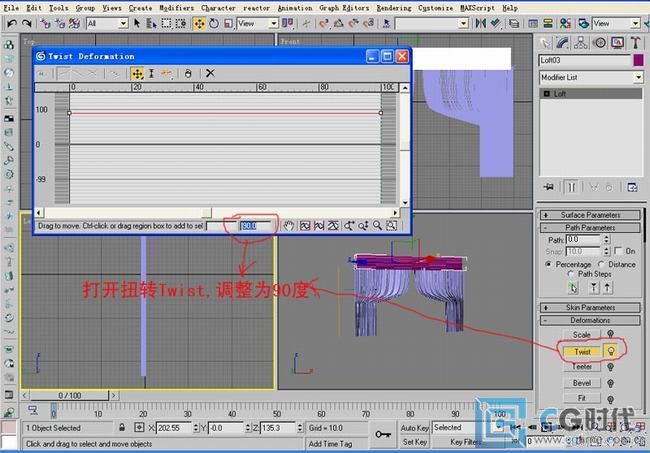Click Show End Result toggle icon
Image resolution: width=650 pixels, height=453 pixels.
[572, 187]
